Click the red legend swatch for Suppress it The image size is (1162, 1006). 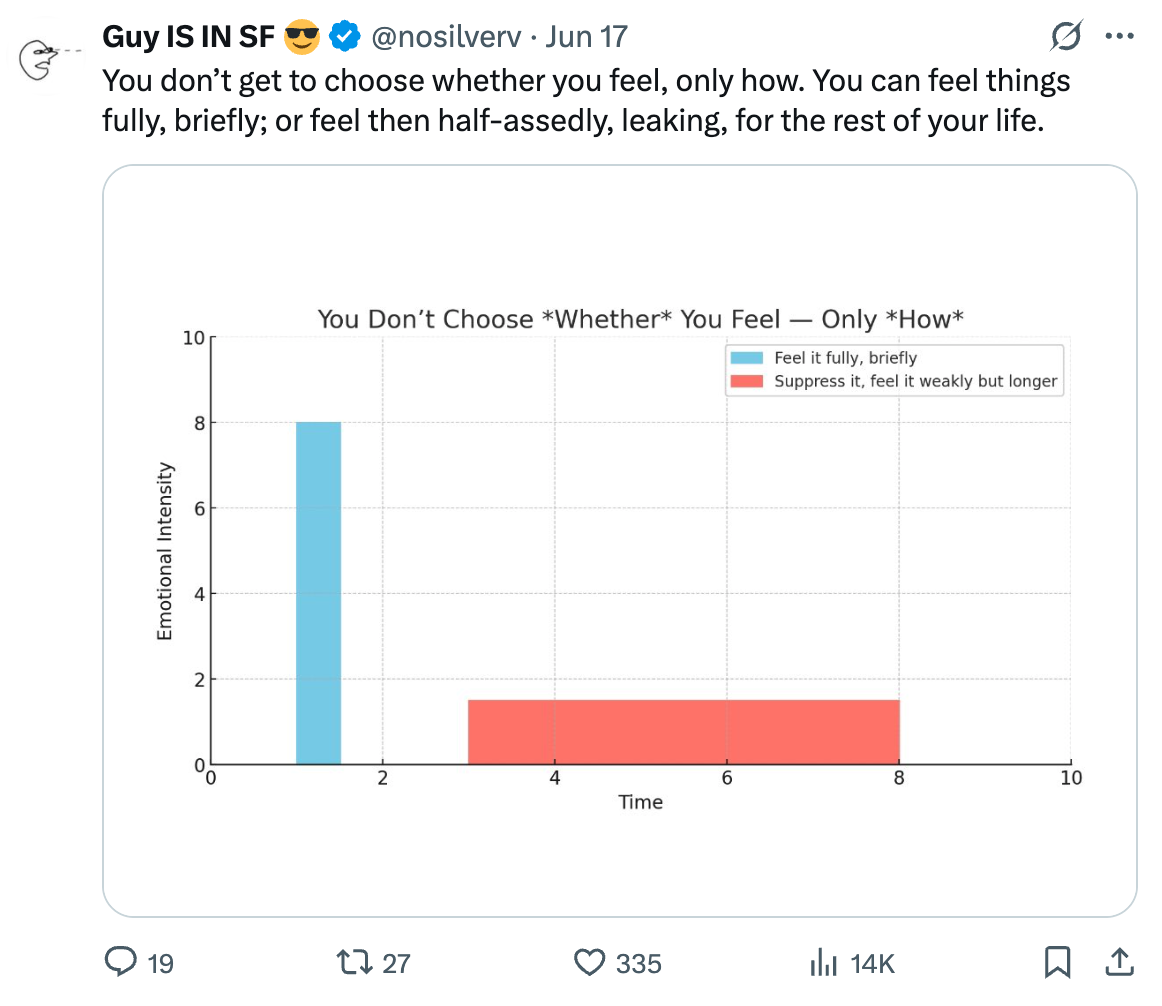point(746,381)
